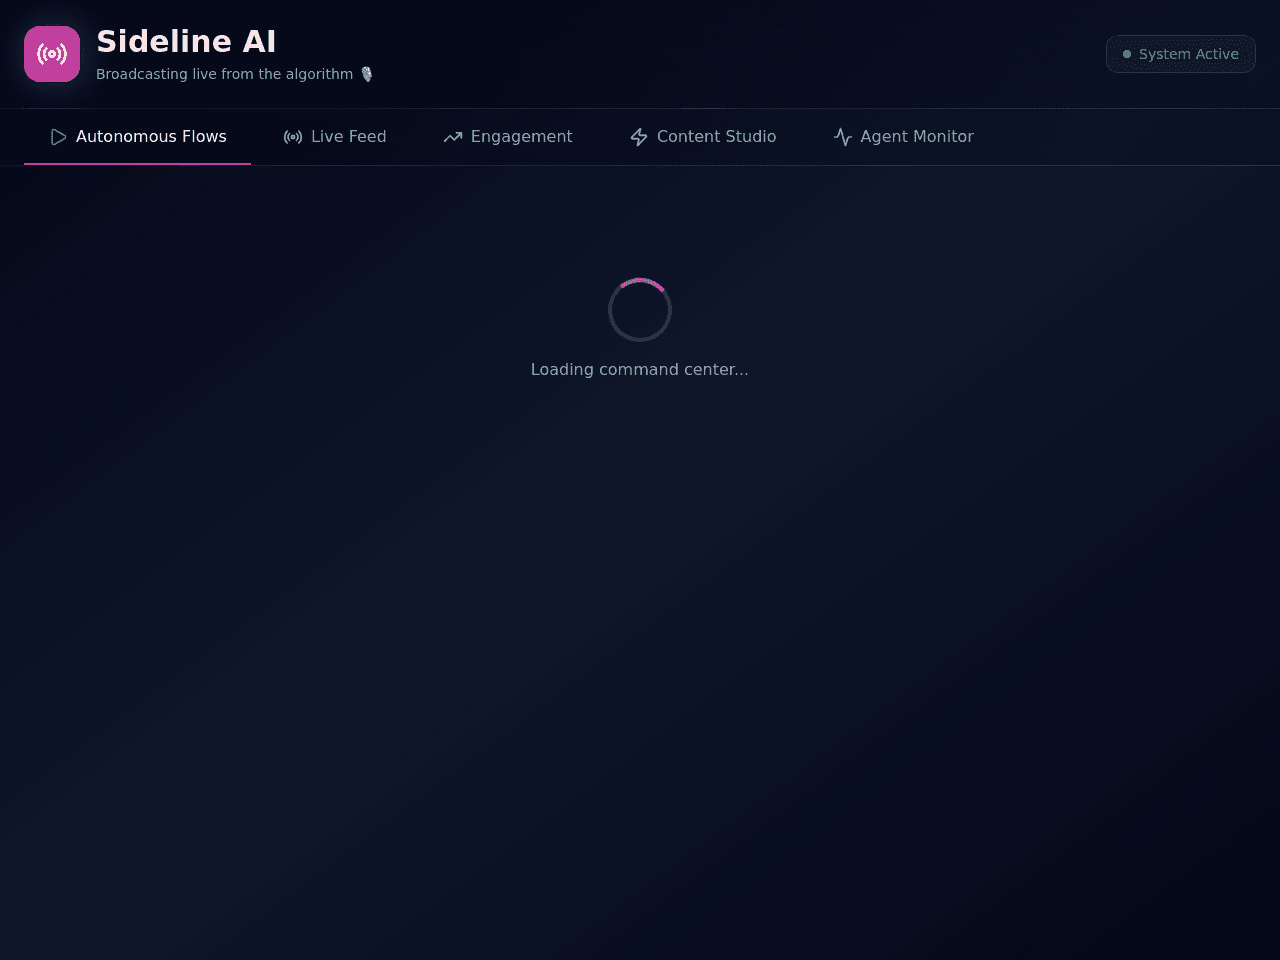Click the pink Sideline AI broadcast logo
The height and width of the screenshot is (960, 1280).
click(x=52, y=54)
